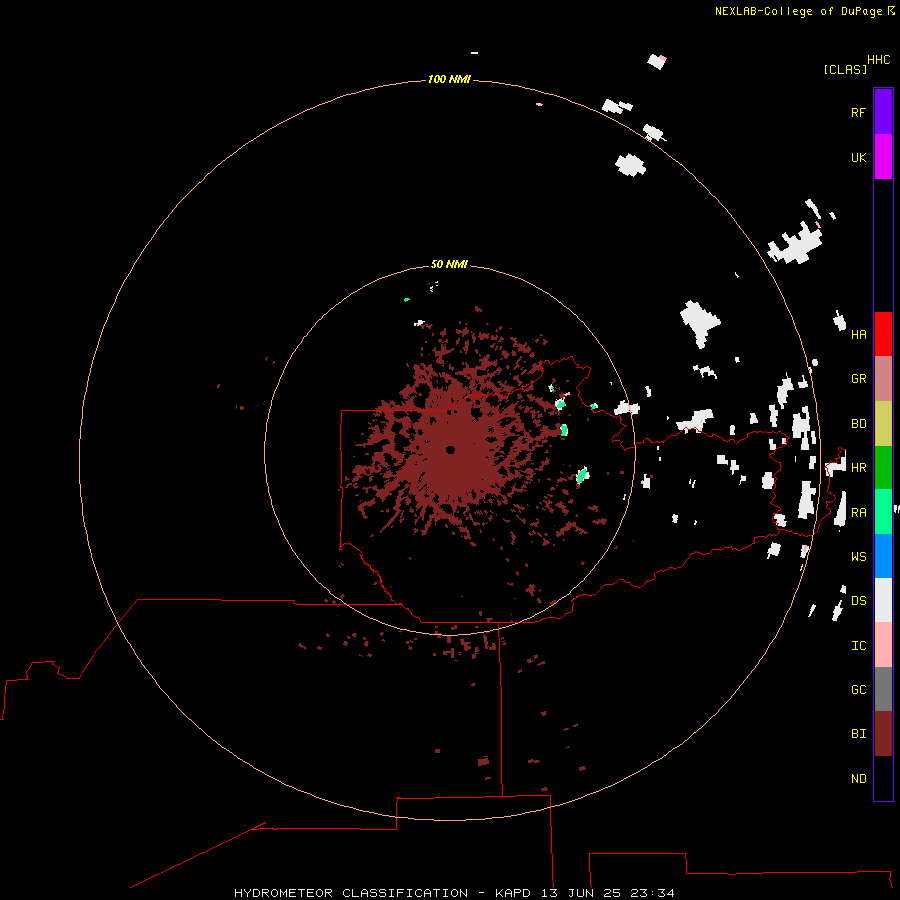Click the BD yellow legend swatch
This screenshot has height=900, width=900.
(883, 424)
